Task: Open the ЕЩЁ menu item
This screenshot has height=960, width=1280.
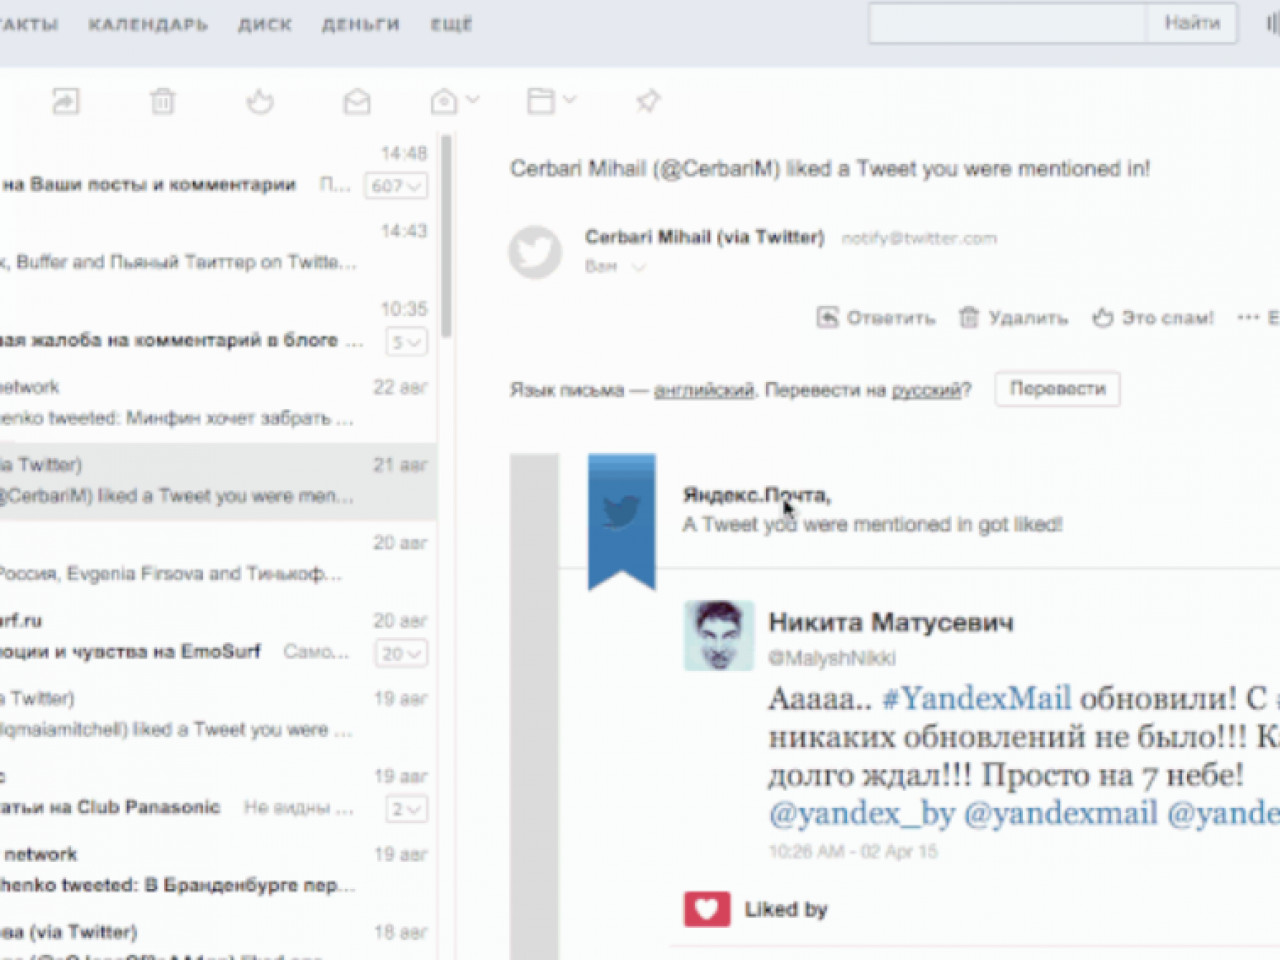Action: tap(451, 24)
